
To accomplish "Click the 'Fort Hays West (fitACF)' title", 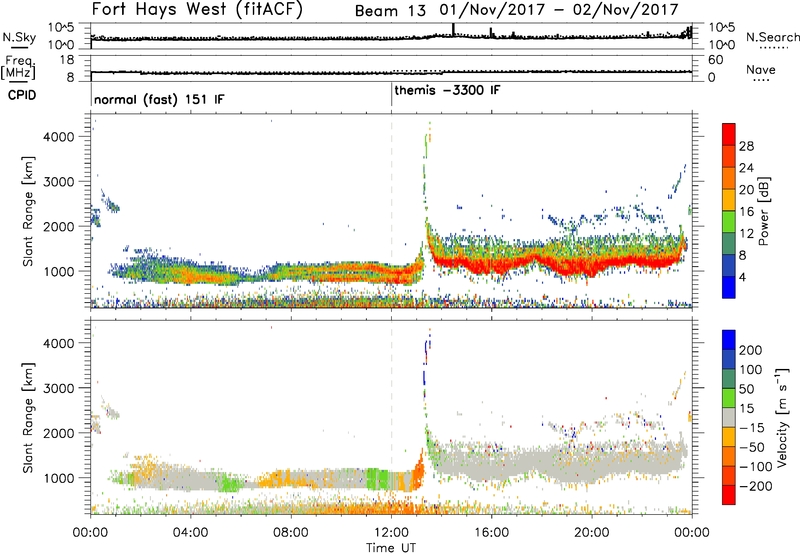I will point(197,10).
